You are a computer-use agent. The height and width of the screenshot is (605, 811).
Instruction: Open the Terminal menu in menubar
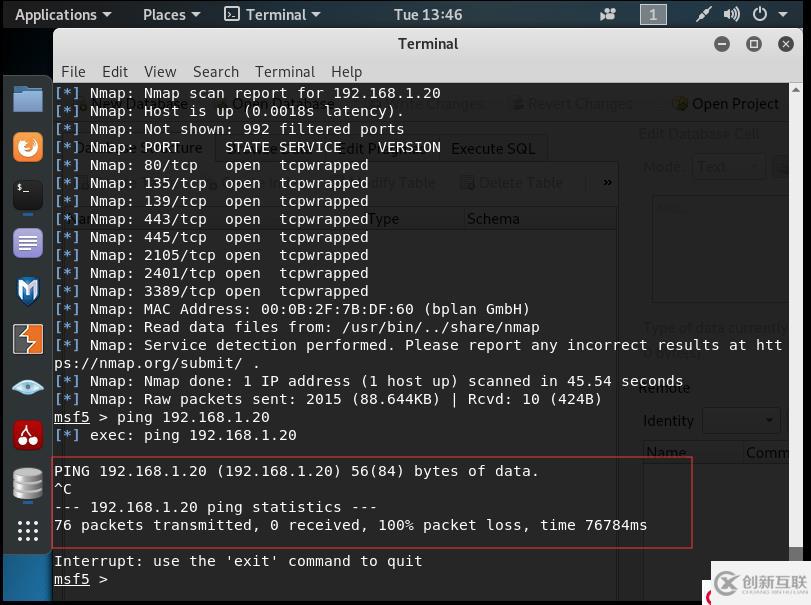click(284, 72)
